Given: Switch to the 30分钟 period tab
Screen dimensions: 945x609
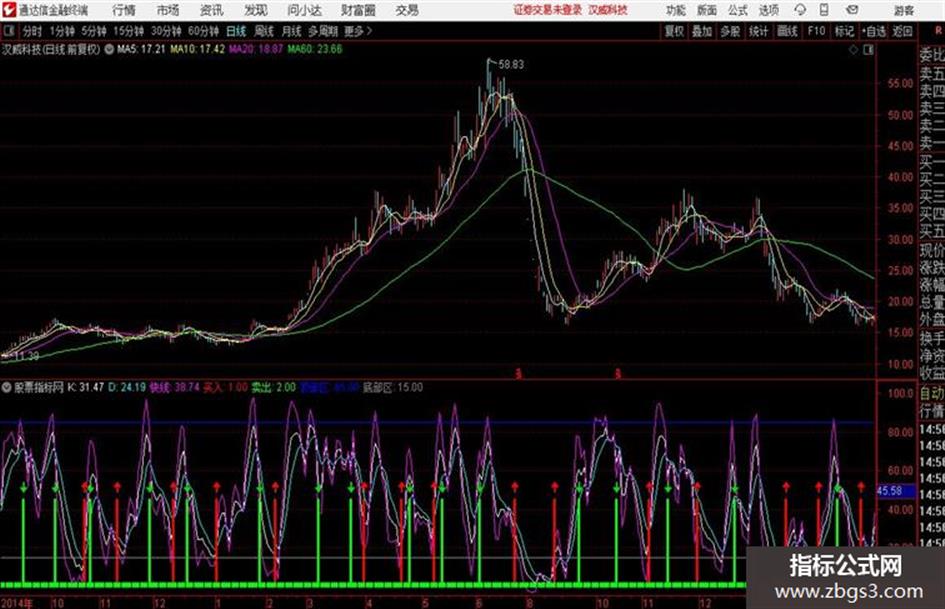Looking at the screenshot, I should (x=166, y=31).
